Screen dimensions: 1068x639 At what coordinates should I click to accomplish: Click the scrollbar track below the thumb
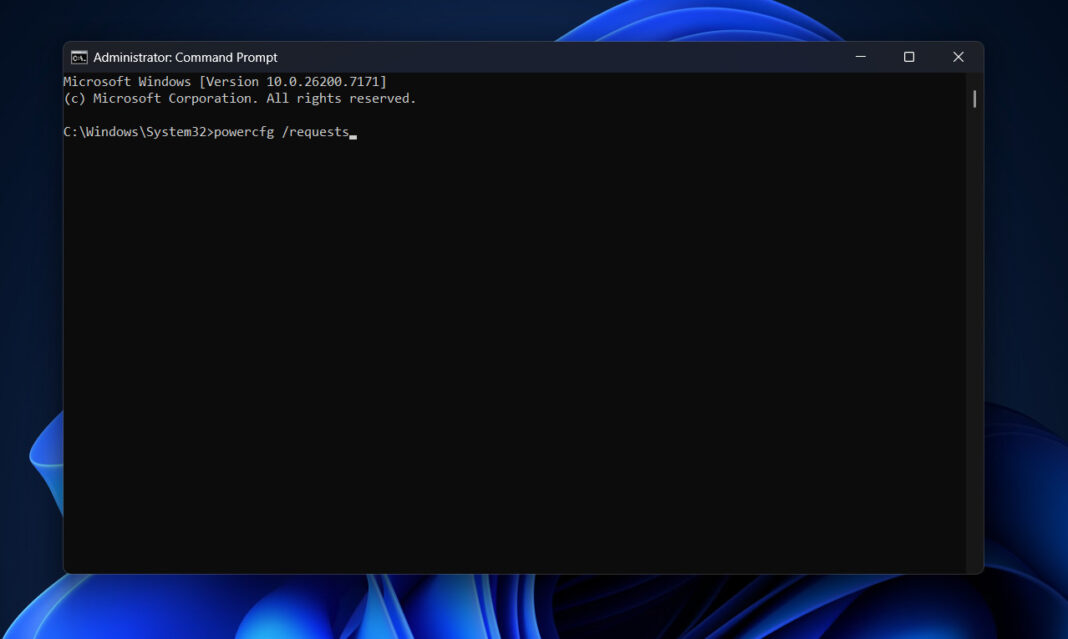pos(972,350)
